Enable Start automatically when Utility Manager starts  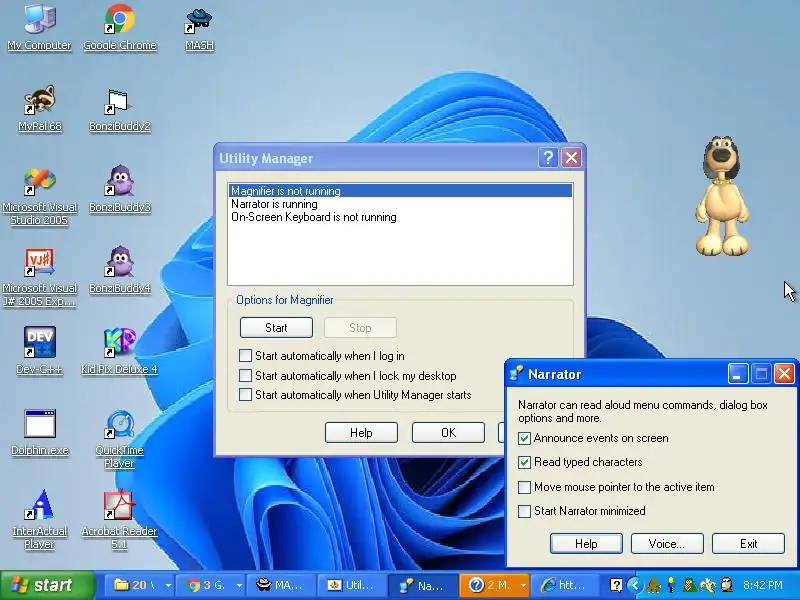[x=245, y=394]
